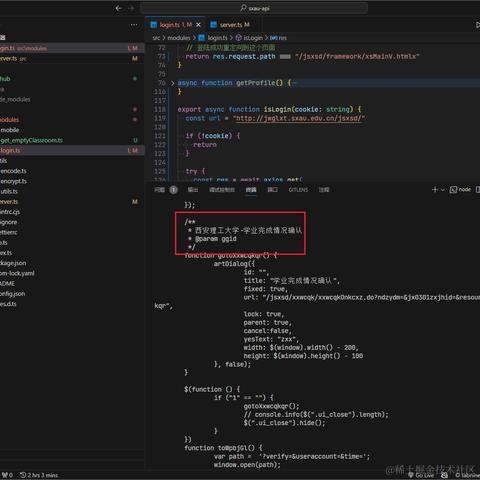The image size is (480, 480).
Task: Go back with the navigation arrow
Action: click(x=118, y=8)
